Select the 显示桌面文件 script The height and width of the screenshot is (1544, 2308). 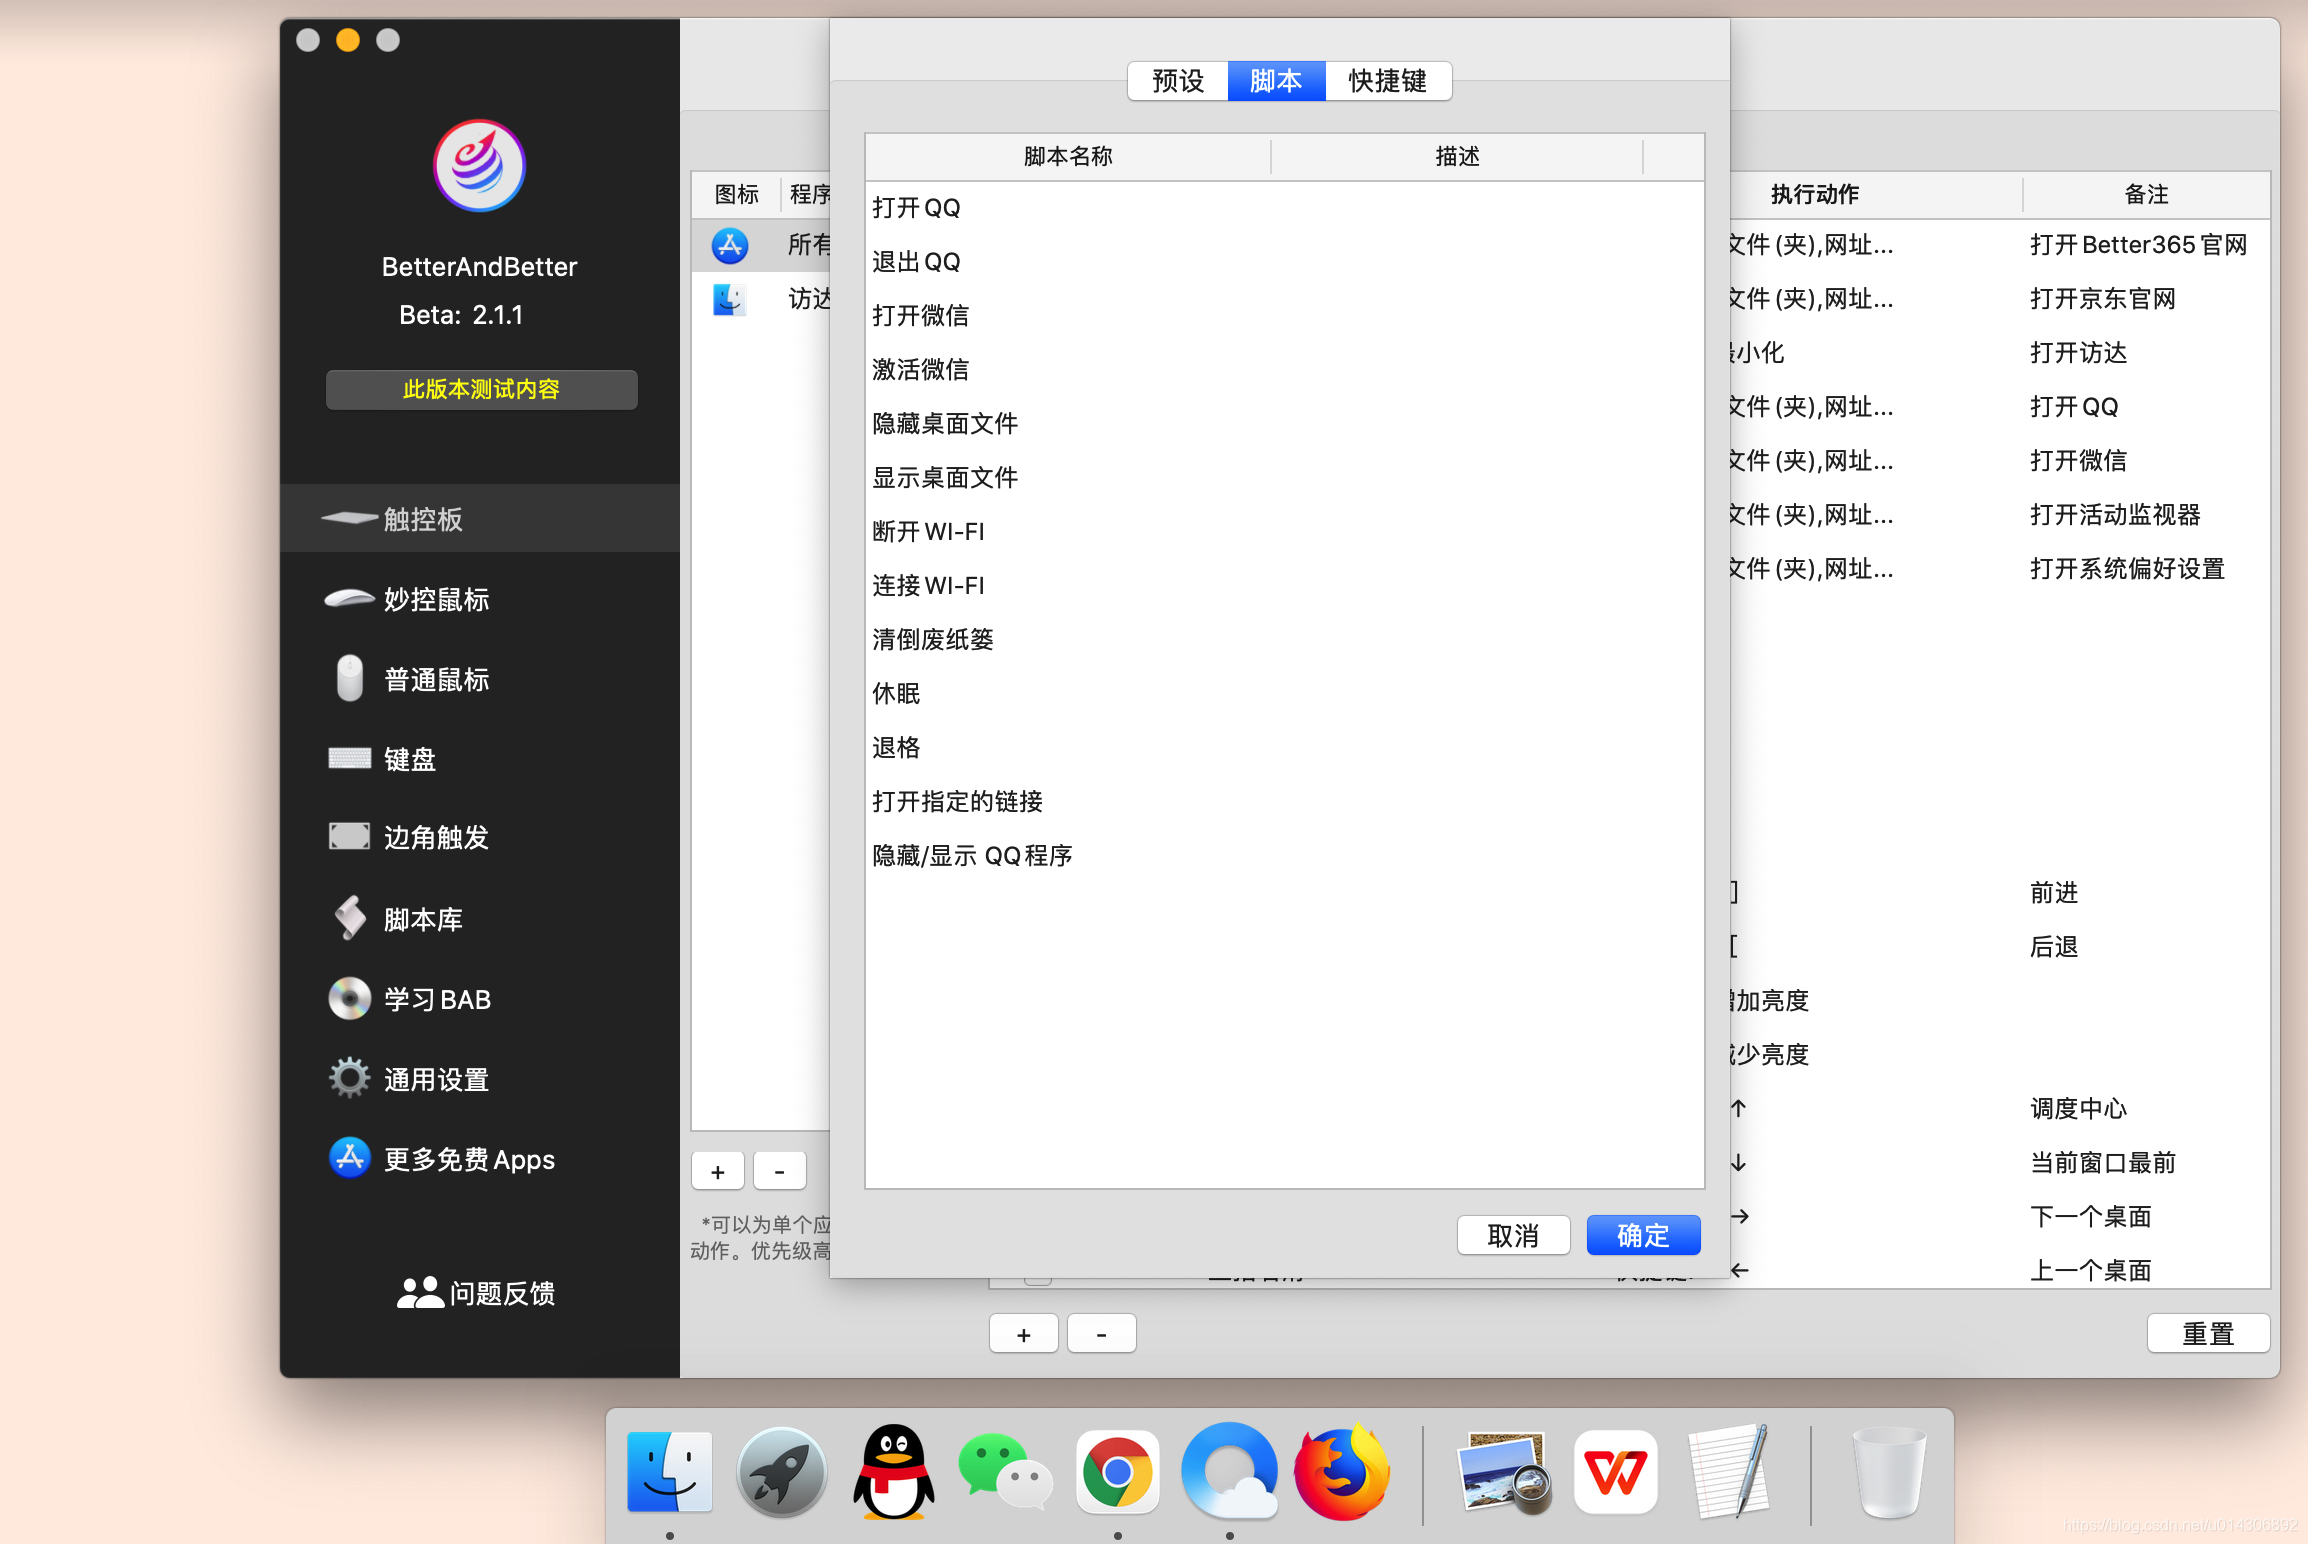pyautogui.click(x=1284, y=478)
